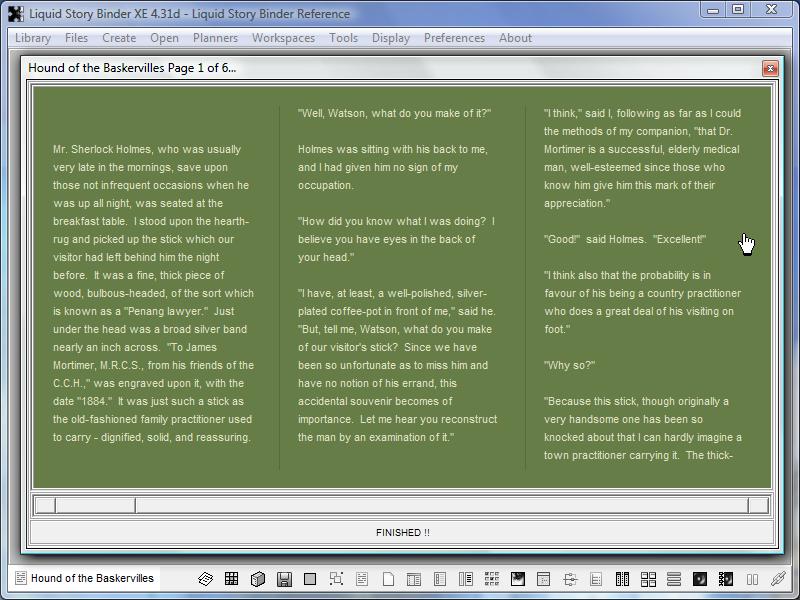Viewport: 800px width, 600px height.
Task: Click the gray filled square icon
Action: (310, 579)
